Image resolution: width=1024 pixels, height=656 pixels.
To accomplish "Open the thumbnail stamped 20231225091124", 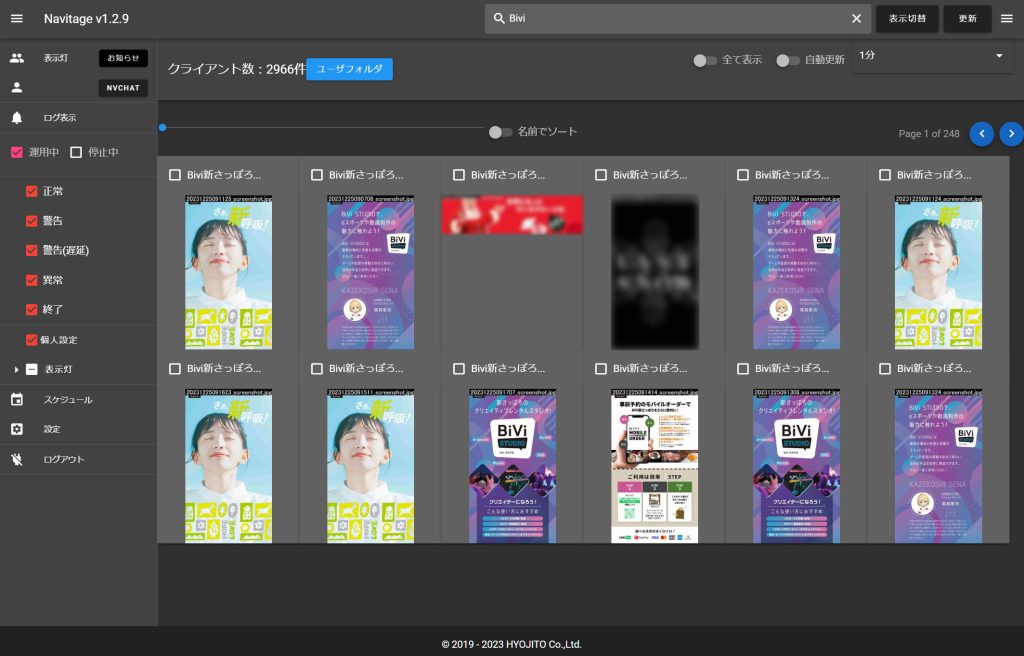I will click(x=938, y=272).
